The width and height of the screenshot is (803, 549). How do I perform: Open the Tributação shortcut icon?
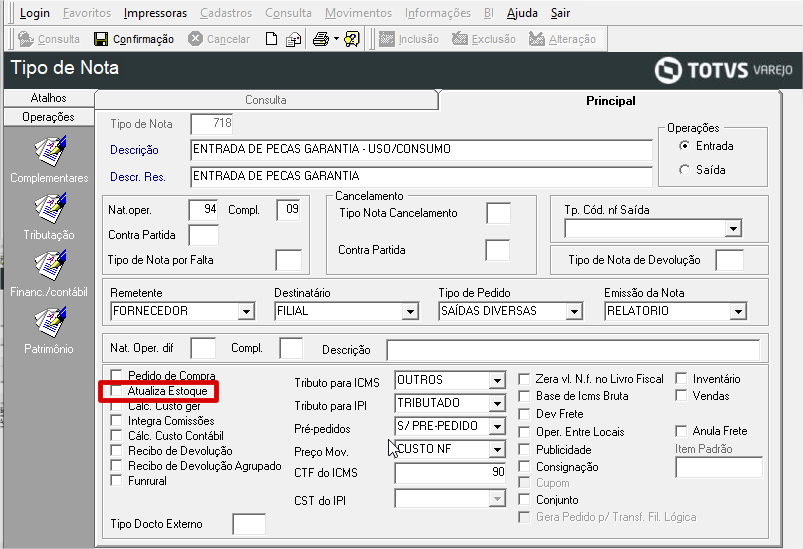(x=50, y=208)
